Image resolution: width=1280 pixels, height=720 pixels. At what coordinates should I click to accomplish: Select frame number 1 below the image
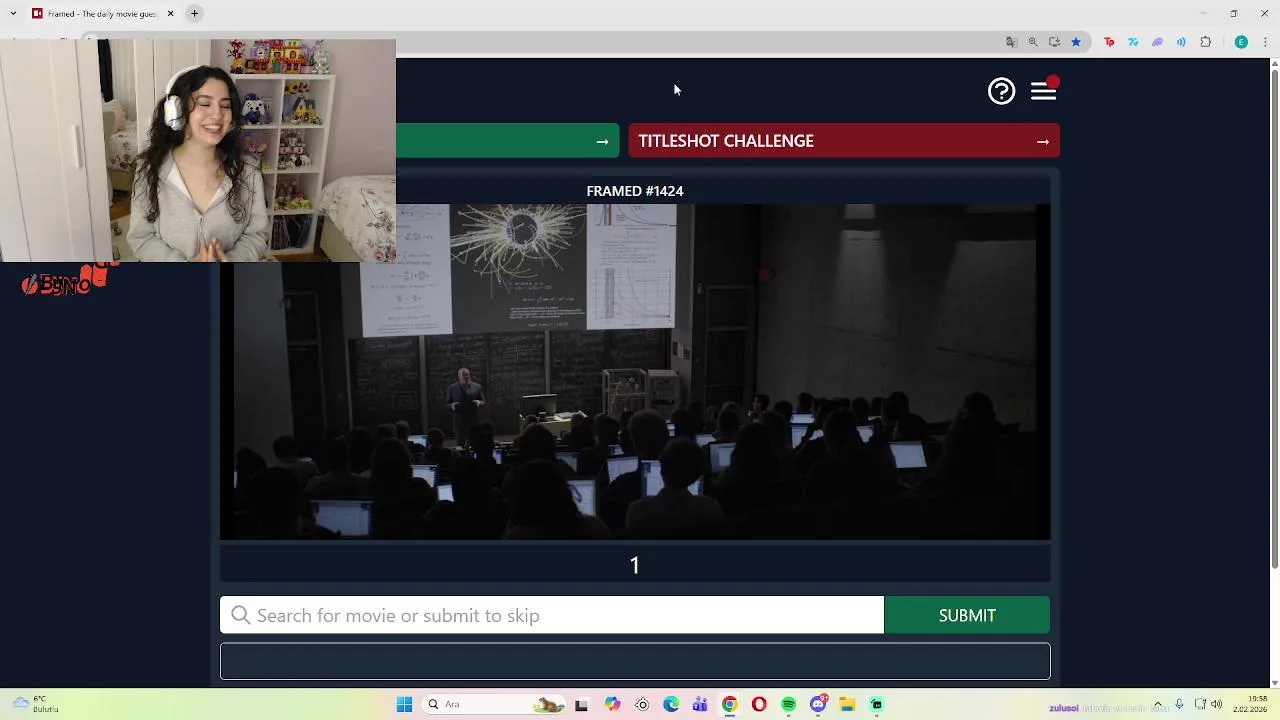634,565
